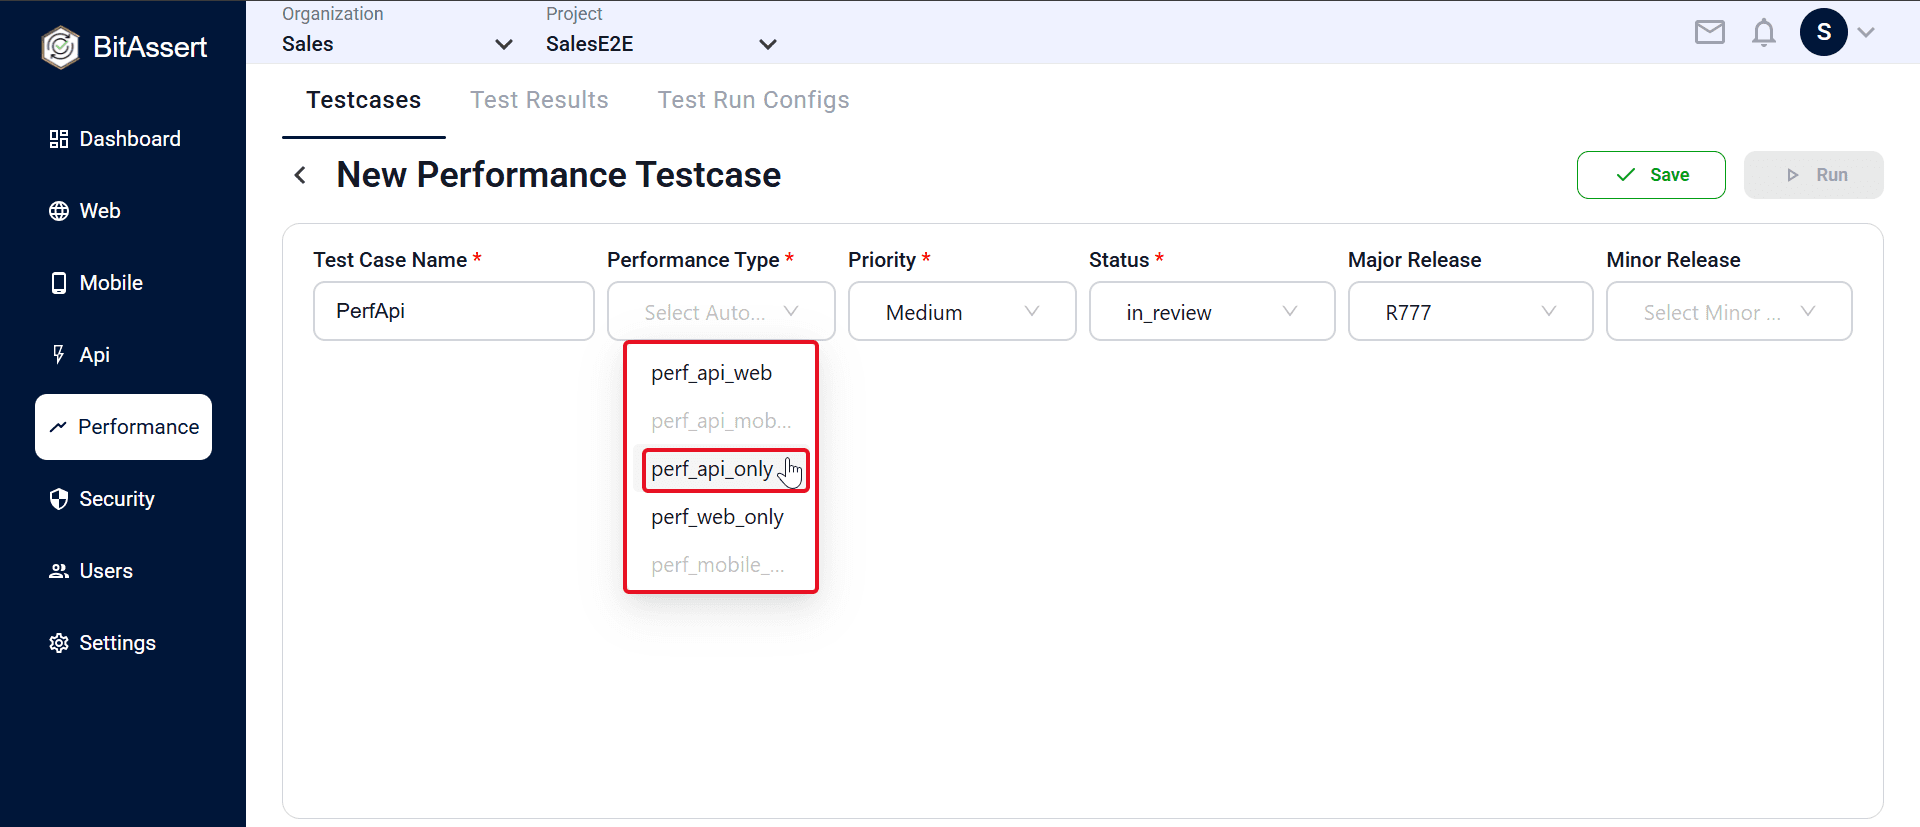This screenshot has height=827, width=1920.
Task: Open Settings in the sidebar
Action: point(123,643)
